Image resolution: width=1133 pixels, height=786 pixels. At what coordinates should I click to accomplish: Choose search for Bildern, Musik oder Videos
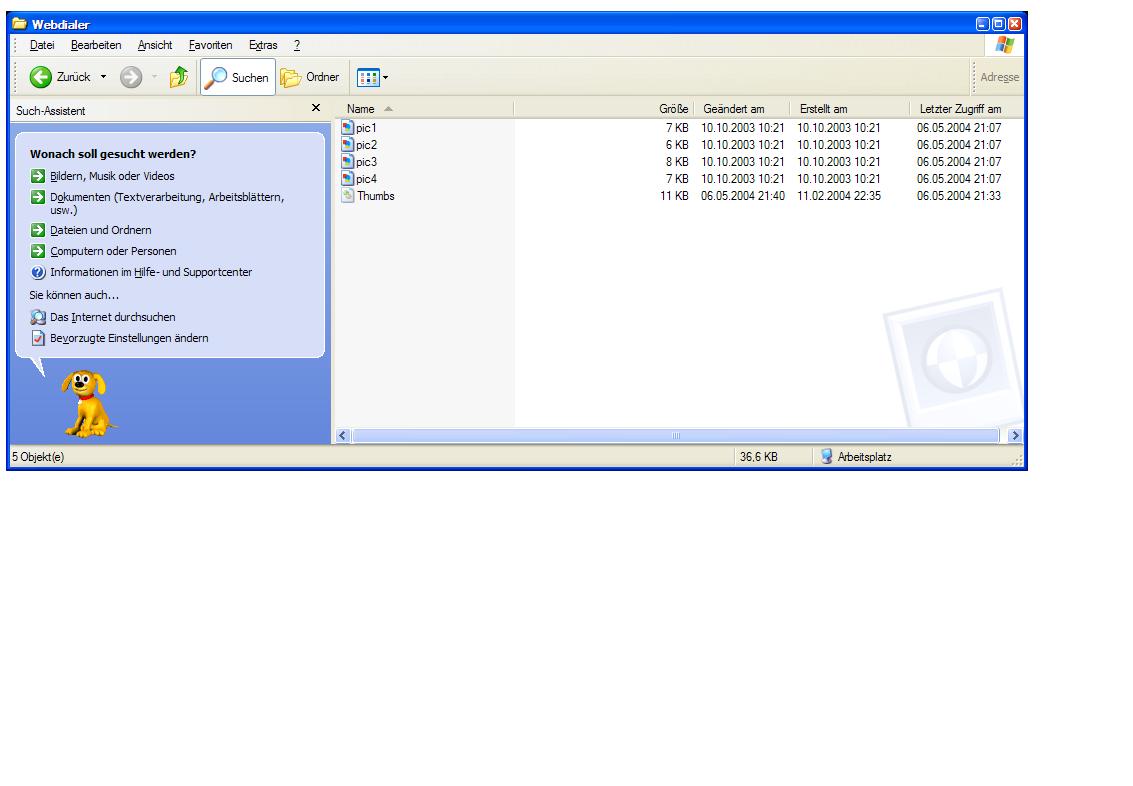pos(112,176)
